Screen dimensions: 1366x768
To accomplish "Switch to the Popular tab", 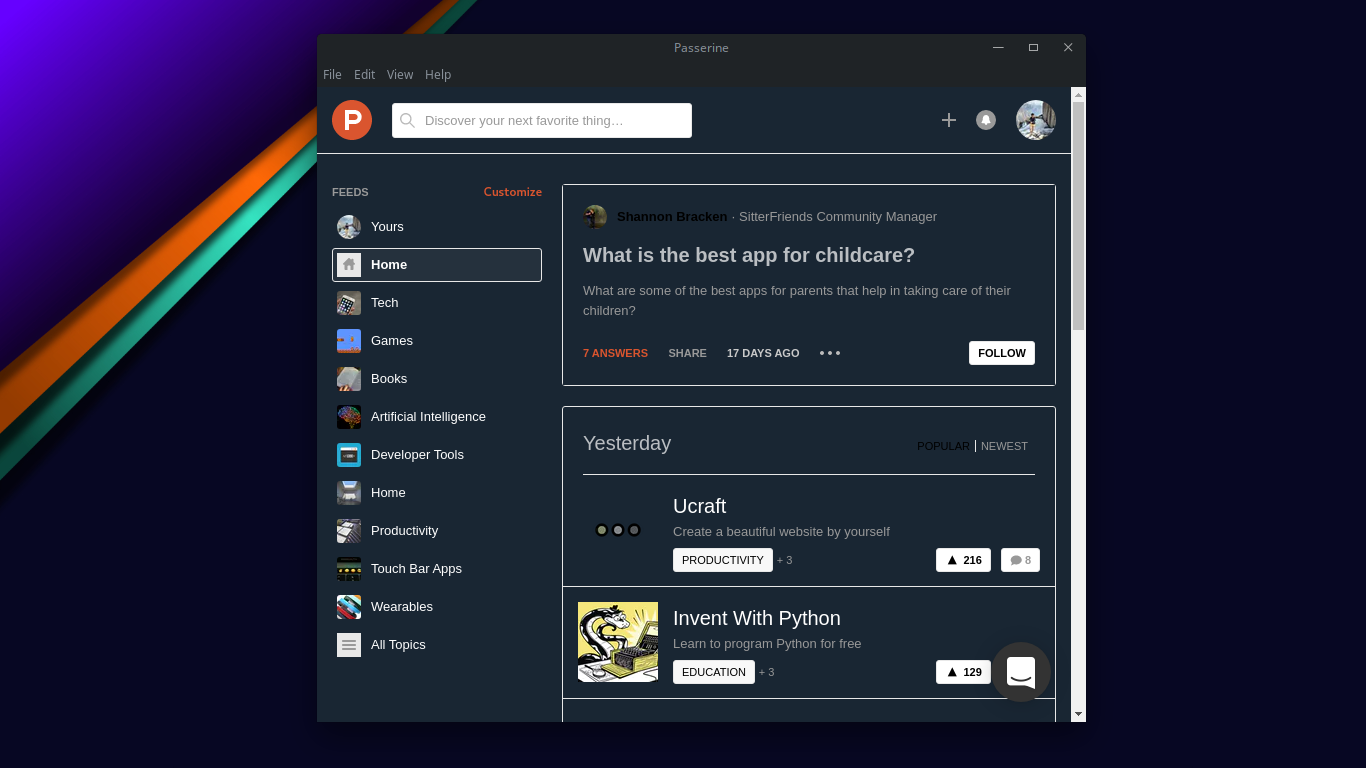I will click(x=943, y=446).
